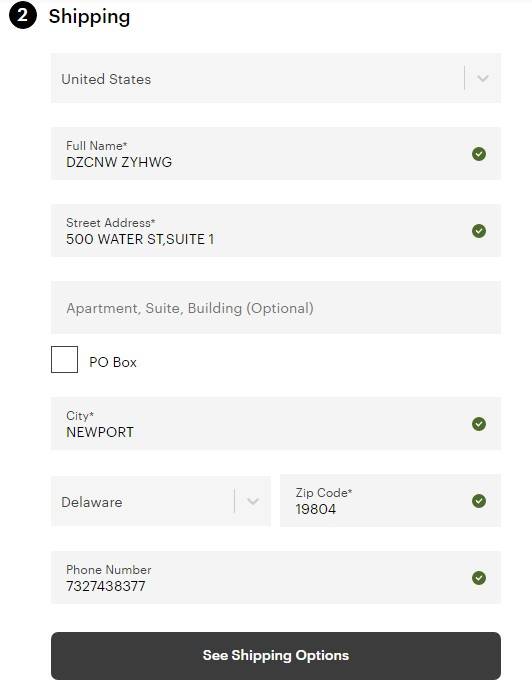Submit with See Shipping Options button
Viewport: 532px width, 684px height.
(x=276, y=656)
